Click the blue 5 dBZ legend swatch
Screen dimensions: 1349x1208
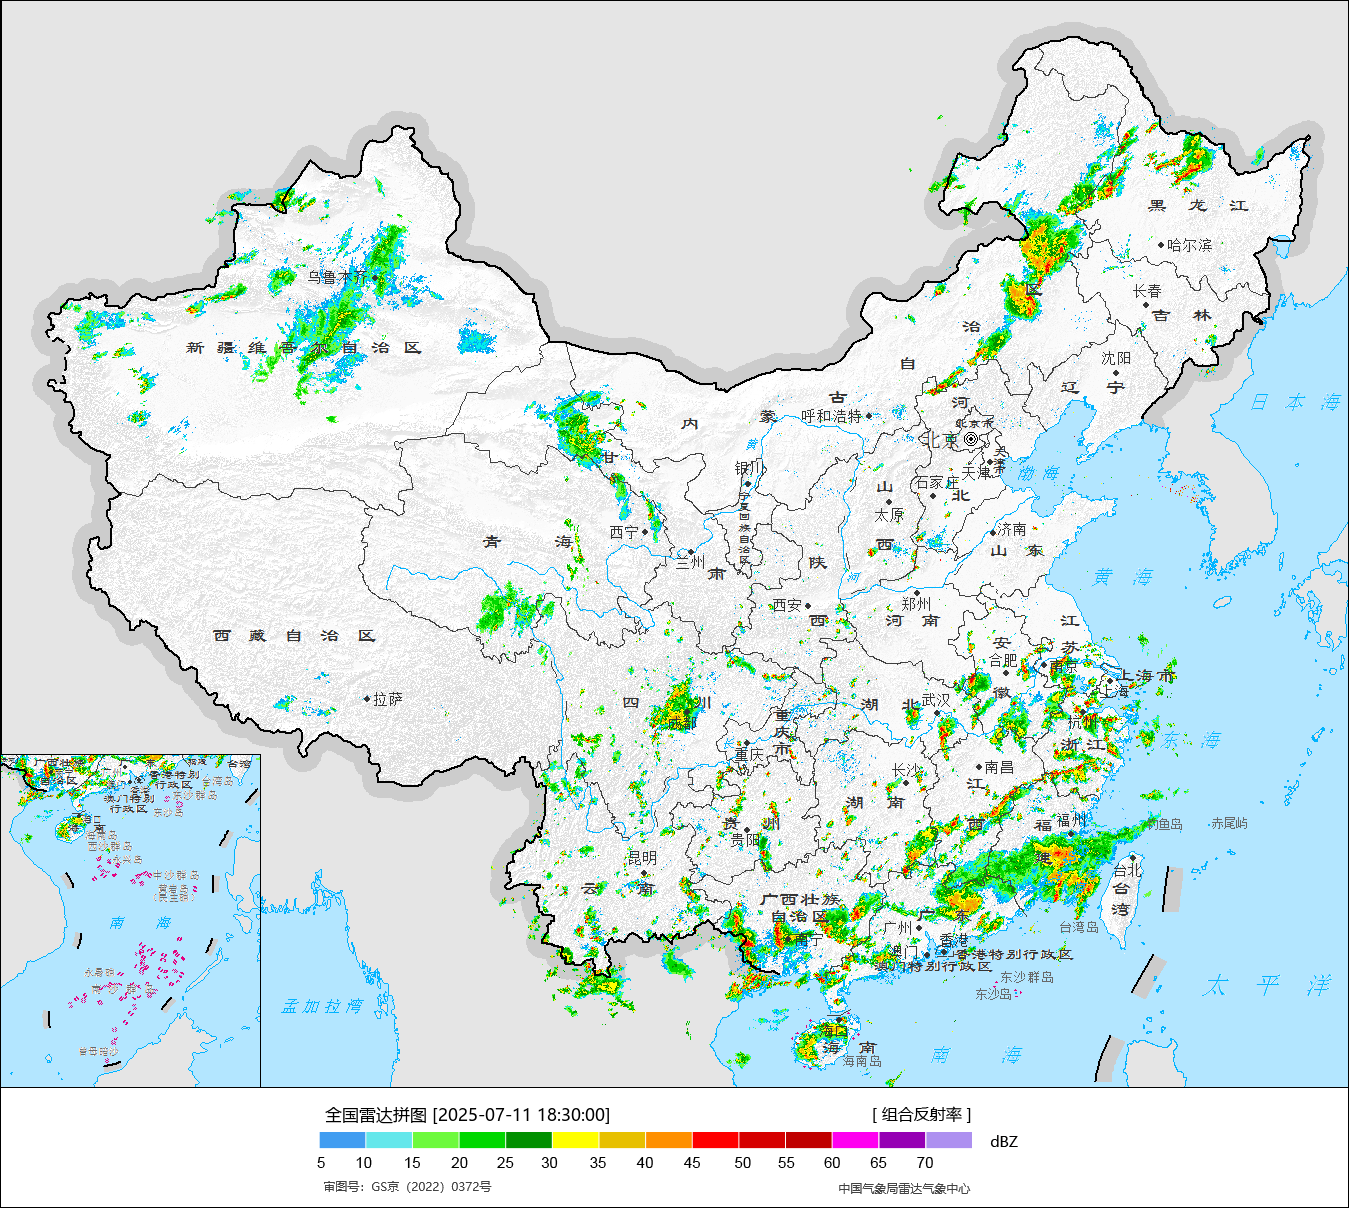tap(342, 1140)
